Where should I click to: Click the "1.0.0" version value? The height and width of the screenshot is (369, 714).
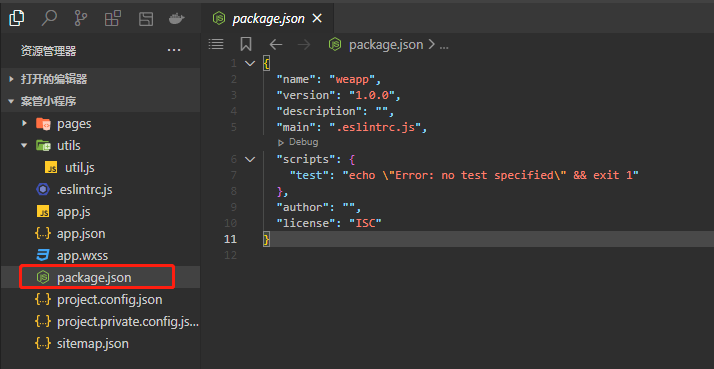(372, 95)
